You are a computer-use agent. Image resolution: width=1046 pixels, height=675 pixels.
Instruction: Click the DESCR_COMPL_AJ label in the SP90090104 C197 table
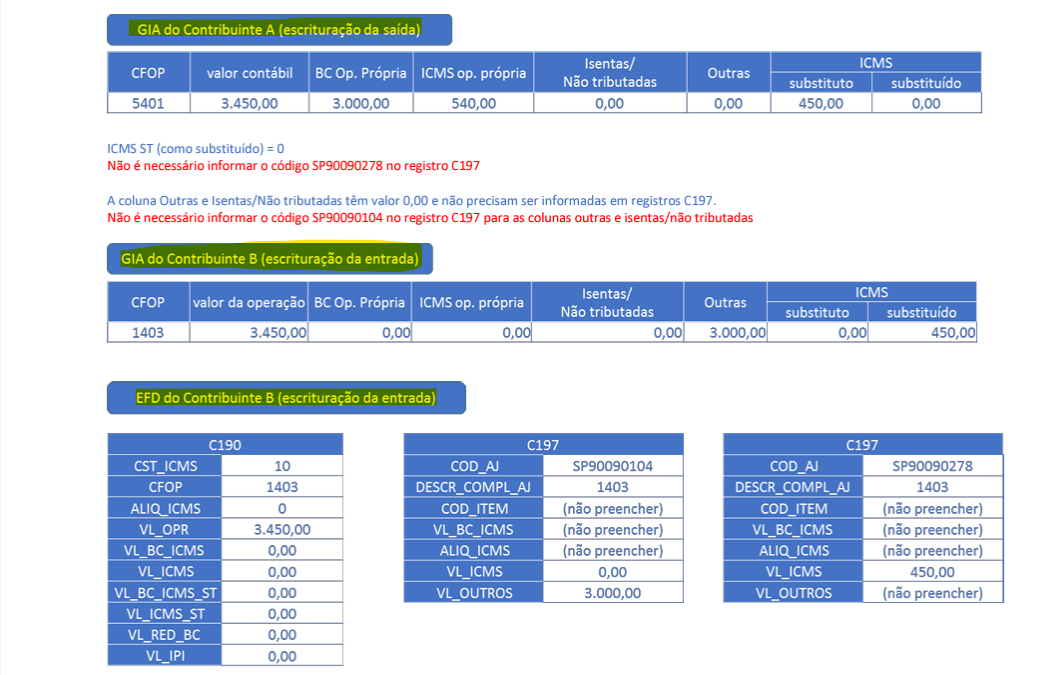474,487
